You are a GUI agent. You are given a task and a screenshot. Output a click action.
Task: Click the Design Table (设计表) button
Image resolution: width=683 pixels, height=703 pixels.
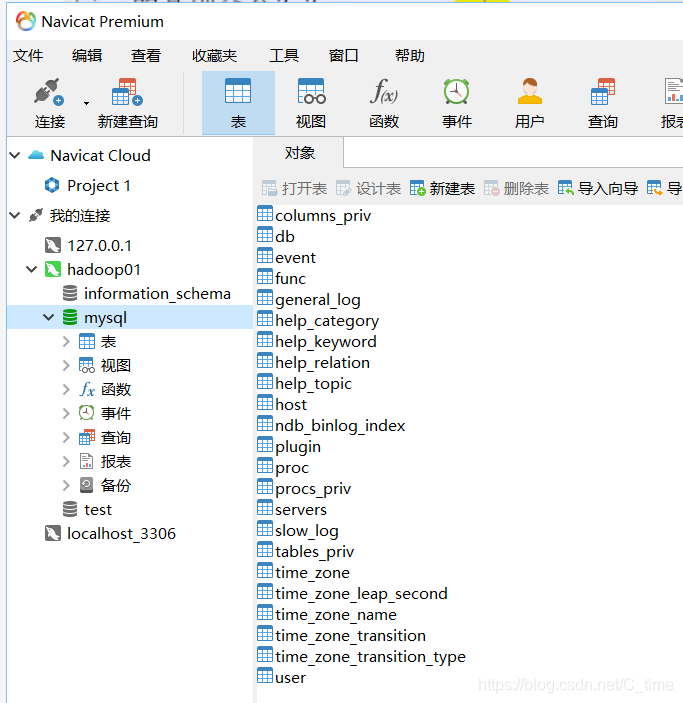pos(368,189)
